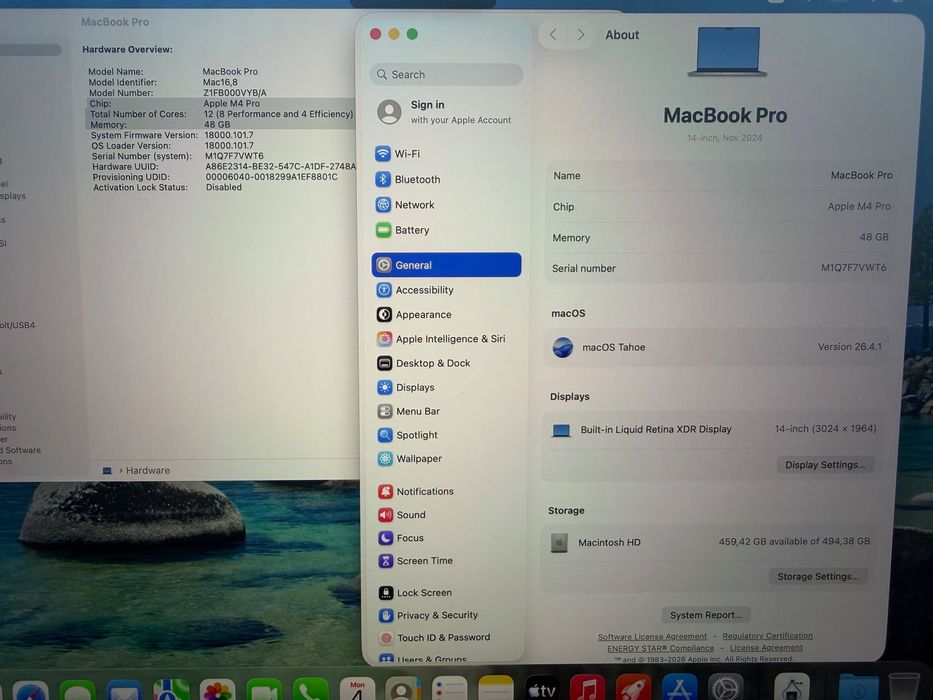Go back with the left chevron

point(553,35)
